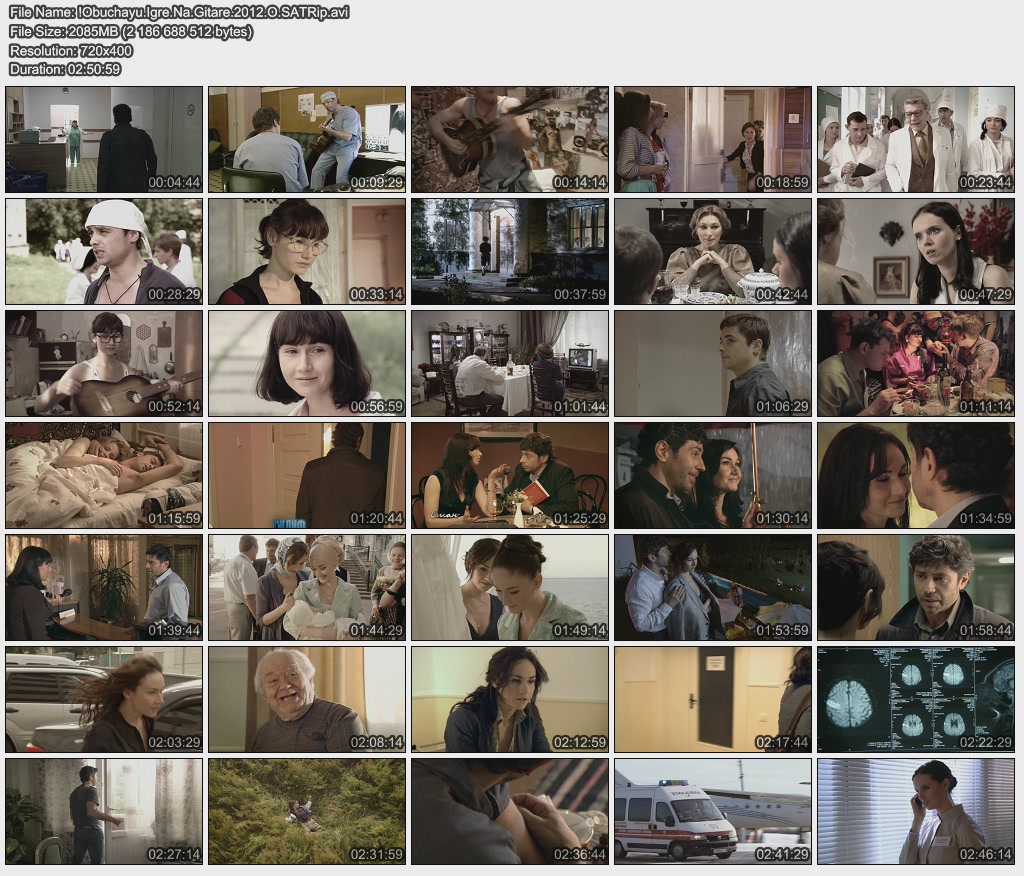Click the brain MRI scan frame at 02:22:29
Viewport: 1024px width, 876px height.
916,700
